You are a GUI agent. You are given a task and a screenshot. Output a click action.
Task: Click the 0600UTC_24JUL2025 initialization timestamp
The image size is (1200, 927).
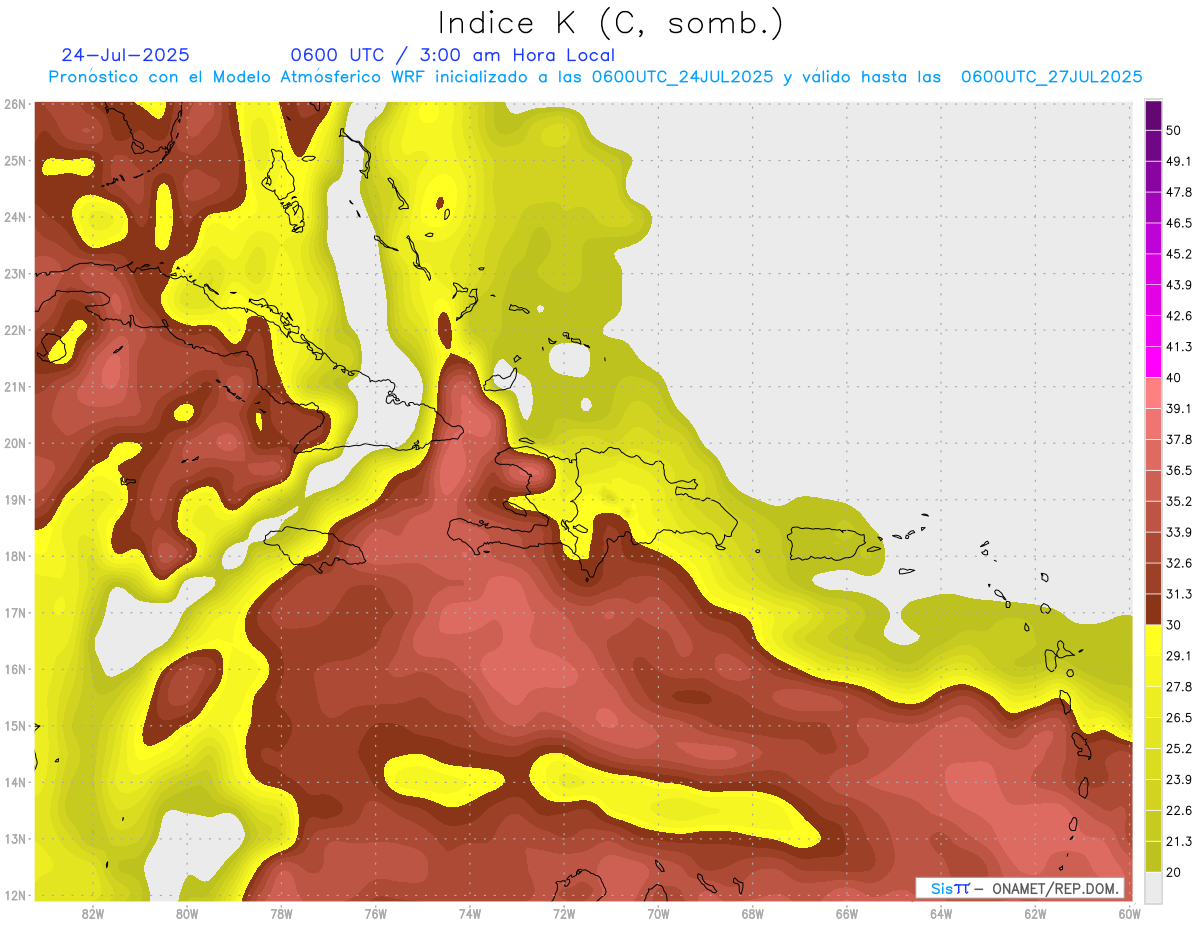(x=682, y=77)
